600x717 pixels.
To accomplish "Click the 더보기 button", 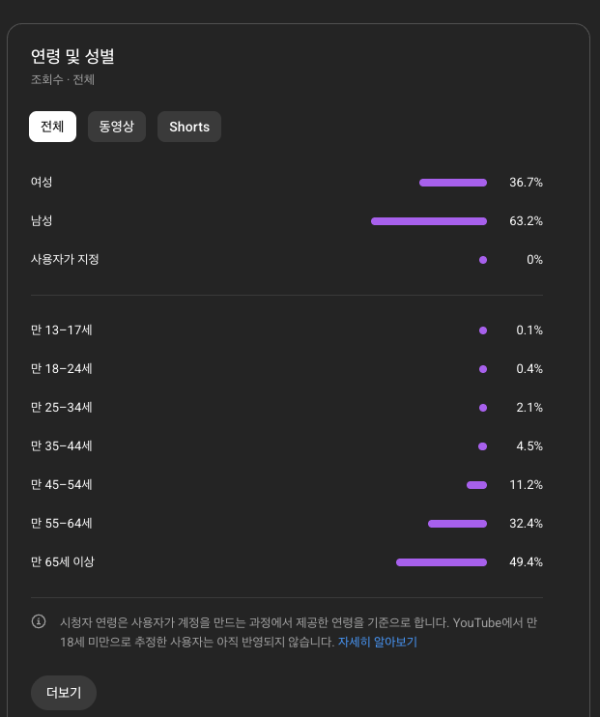I will [63, 692].
